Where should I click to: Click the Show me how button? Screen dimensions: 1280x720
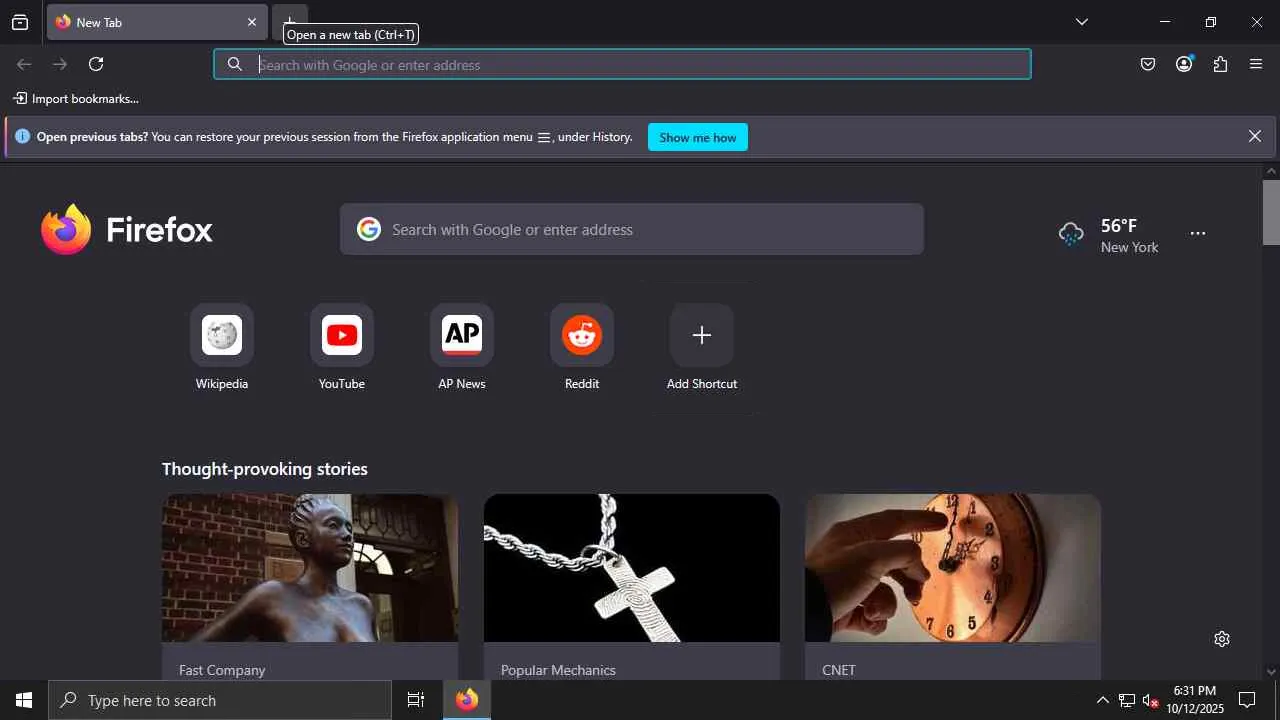click(698, 137)
